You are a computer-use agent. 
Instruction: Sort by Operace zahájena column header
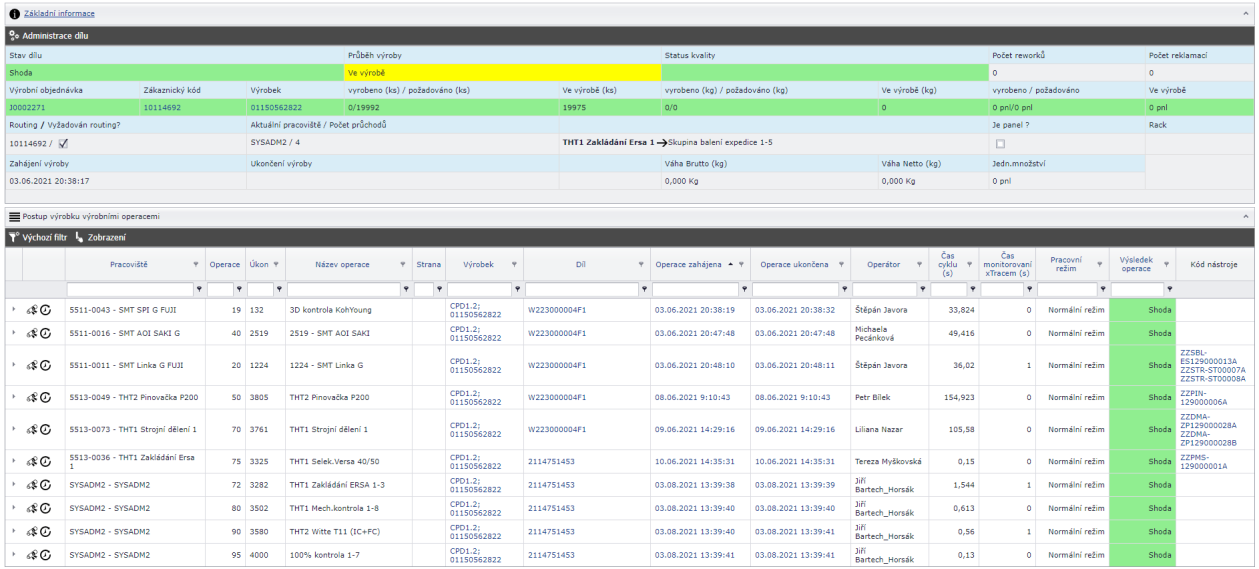click(688, 265)
